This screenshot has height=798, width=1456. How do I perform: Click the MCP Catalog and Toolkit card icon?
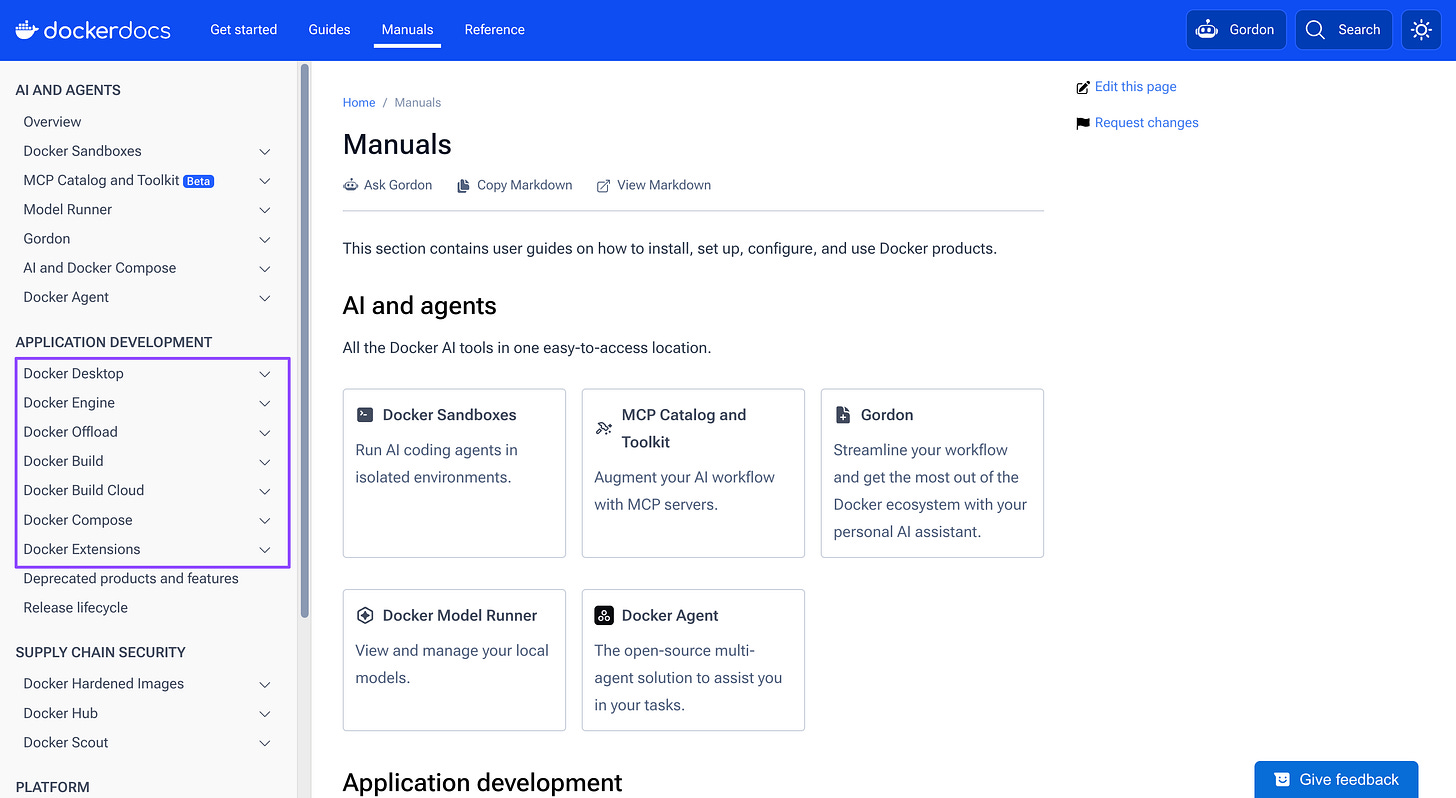click(604, 428)
